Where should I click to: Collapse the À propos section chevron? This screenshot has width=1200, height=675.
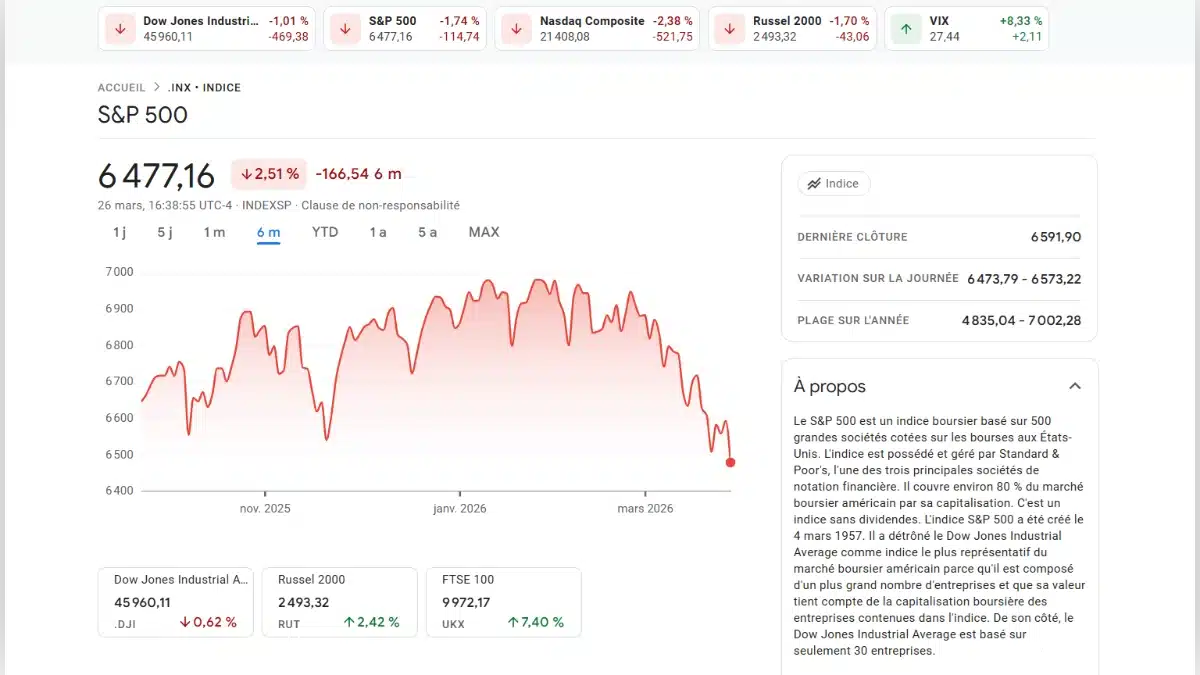coord(1075,385)
